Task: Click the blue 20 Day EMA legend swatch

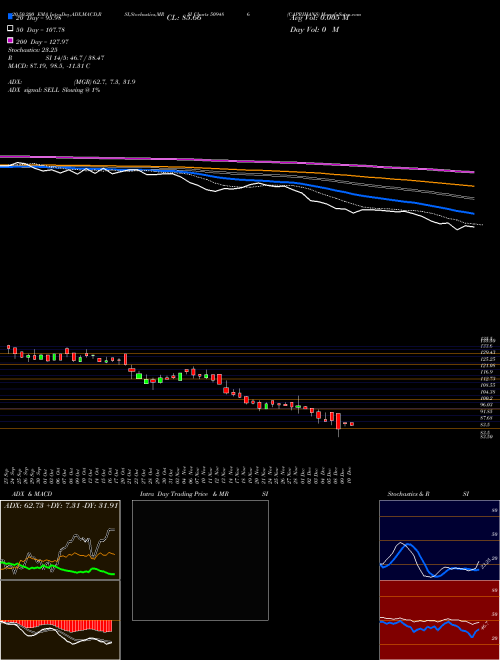Action: pos(10,17)
